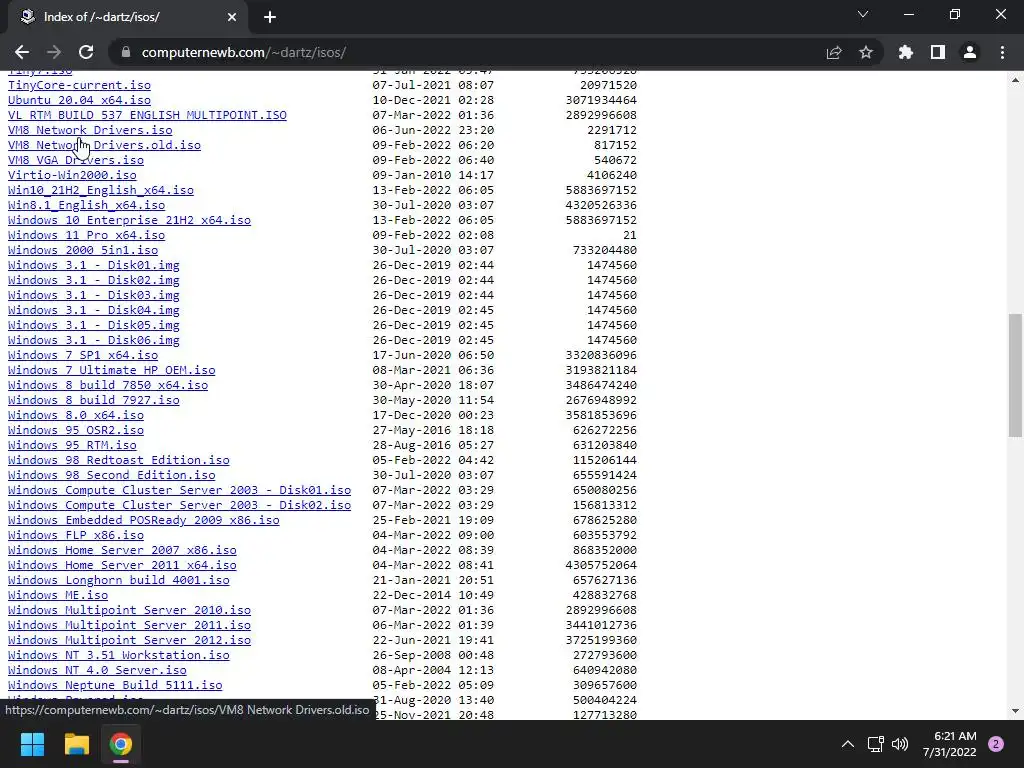Screen dimensions: 1024x768
Task: Click the scrollbar down arrow
Action: tap(1015, 711)
